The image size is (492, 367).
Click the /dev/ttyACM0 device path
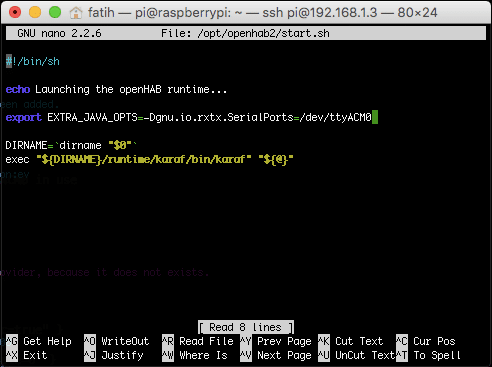click(335, 117)
